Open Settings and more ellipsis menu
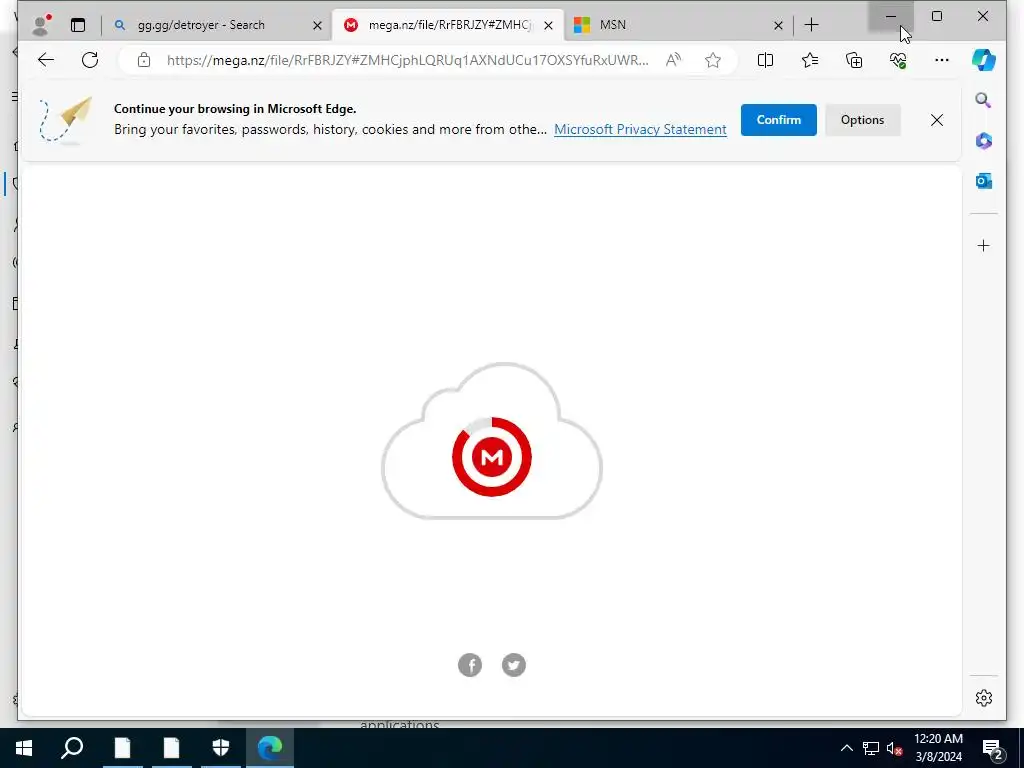 (941, 60)
